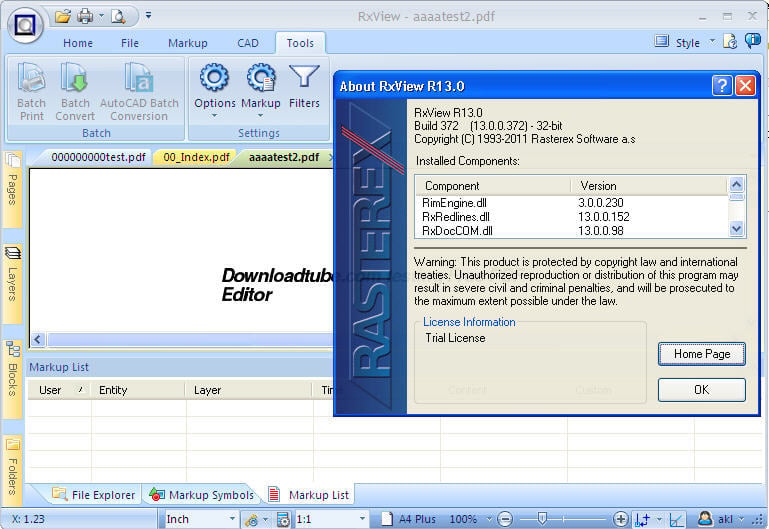Click the scale calibration status icon
769x529 pixels.
[x=283, y=519]
